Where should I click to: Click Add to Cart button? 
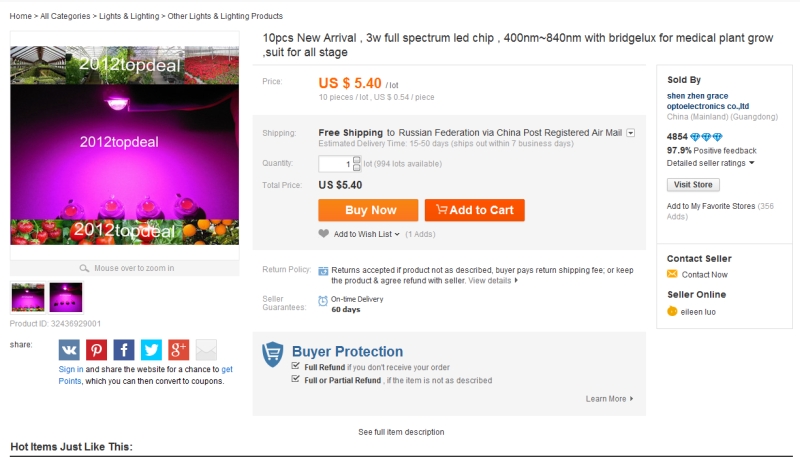[x=474, y=210]
